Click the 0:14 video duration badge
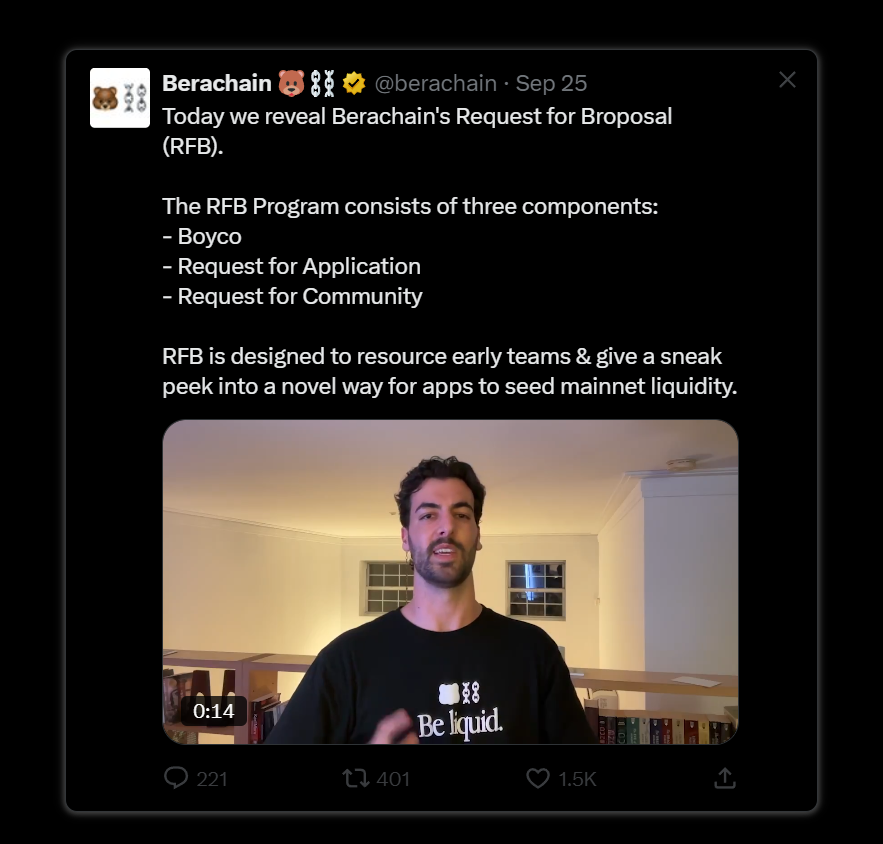The height and width of the screenshot is (844, 883). pyautogui.click(x=213, y=711)
